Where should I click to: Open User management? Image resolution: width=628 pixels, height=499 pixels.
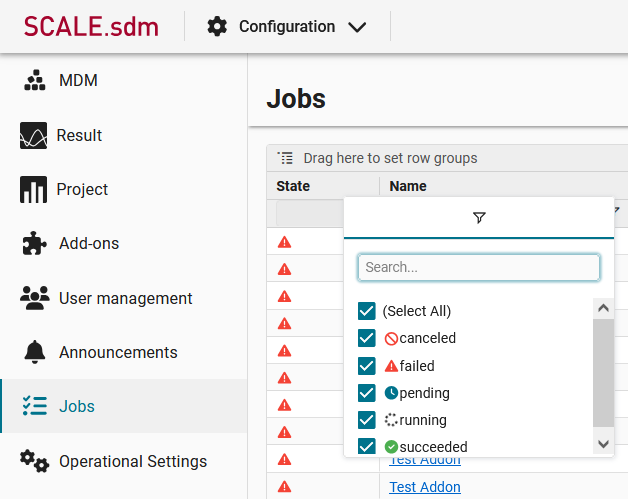click(x=125, y=298)
